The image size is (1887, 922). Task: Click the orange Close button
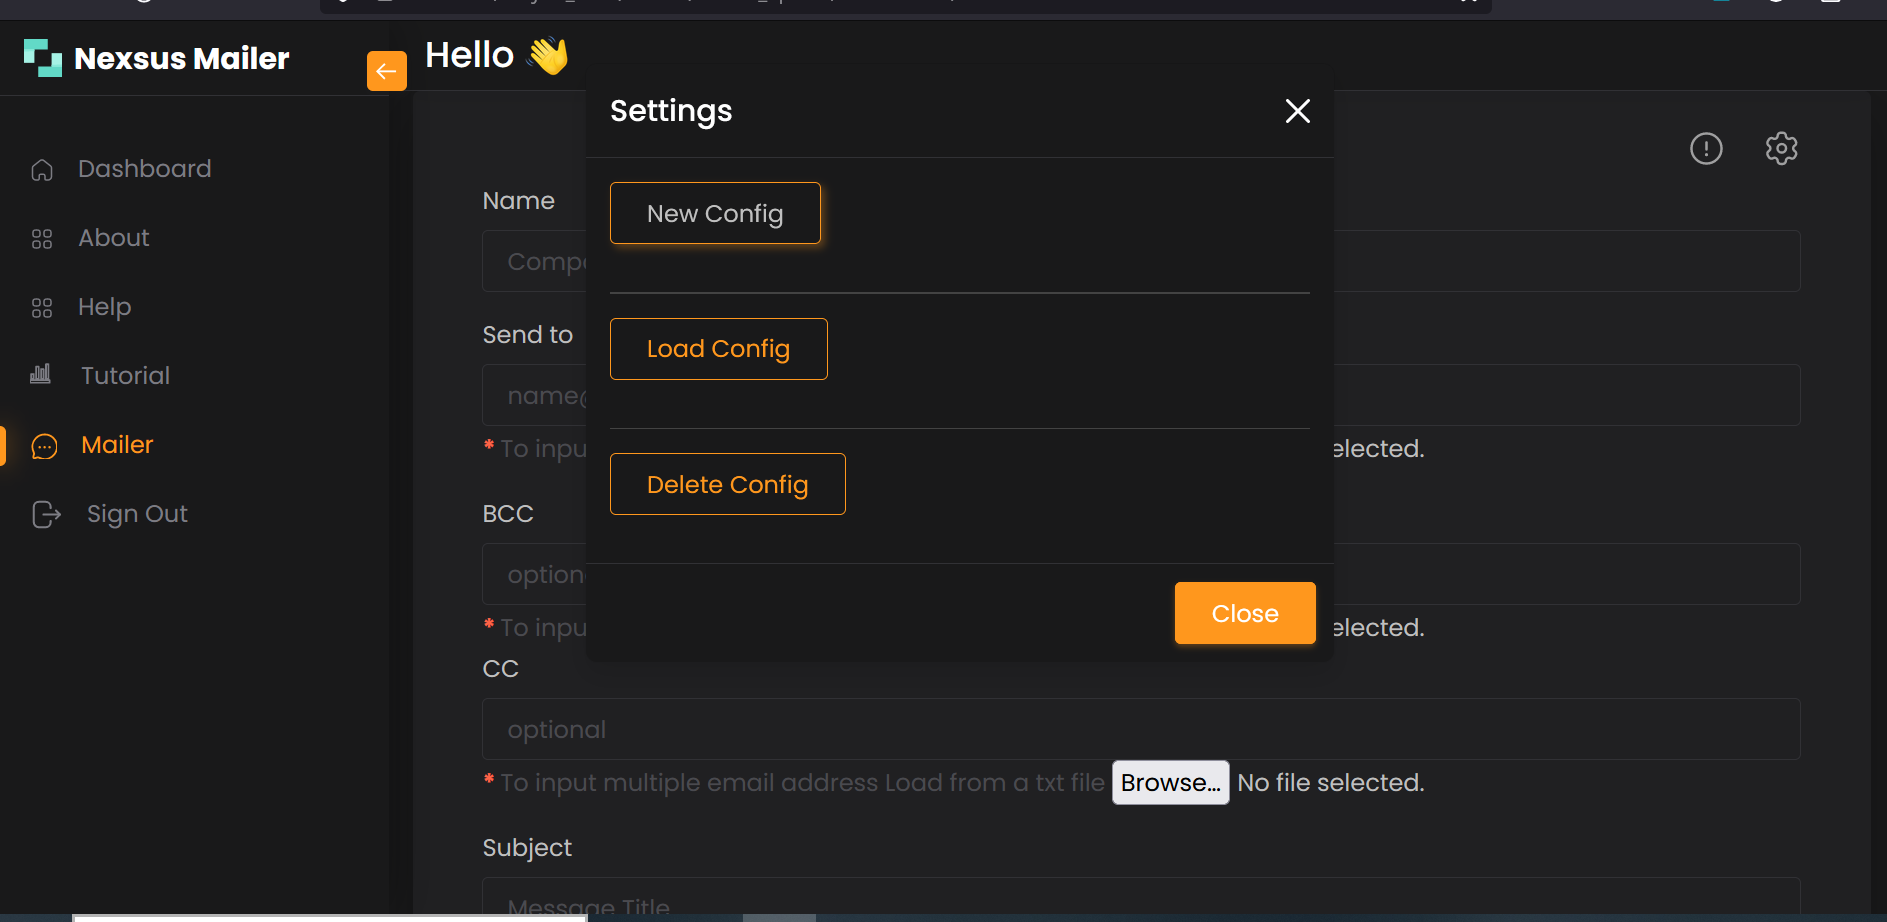tap(1245, 613)
